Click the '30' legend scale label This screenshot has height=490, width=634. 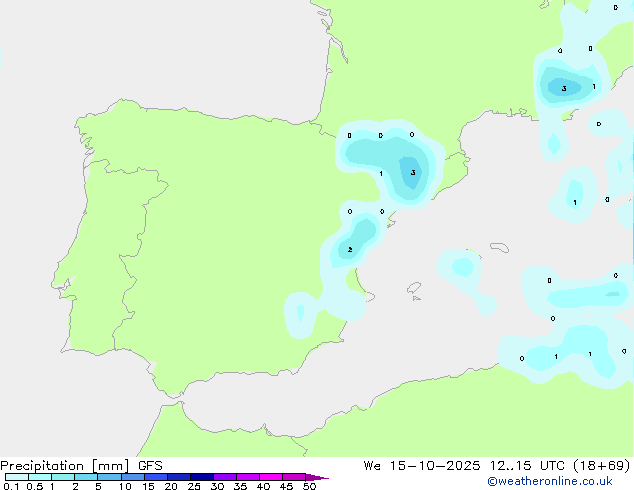click(217, 486)
